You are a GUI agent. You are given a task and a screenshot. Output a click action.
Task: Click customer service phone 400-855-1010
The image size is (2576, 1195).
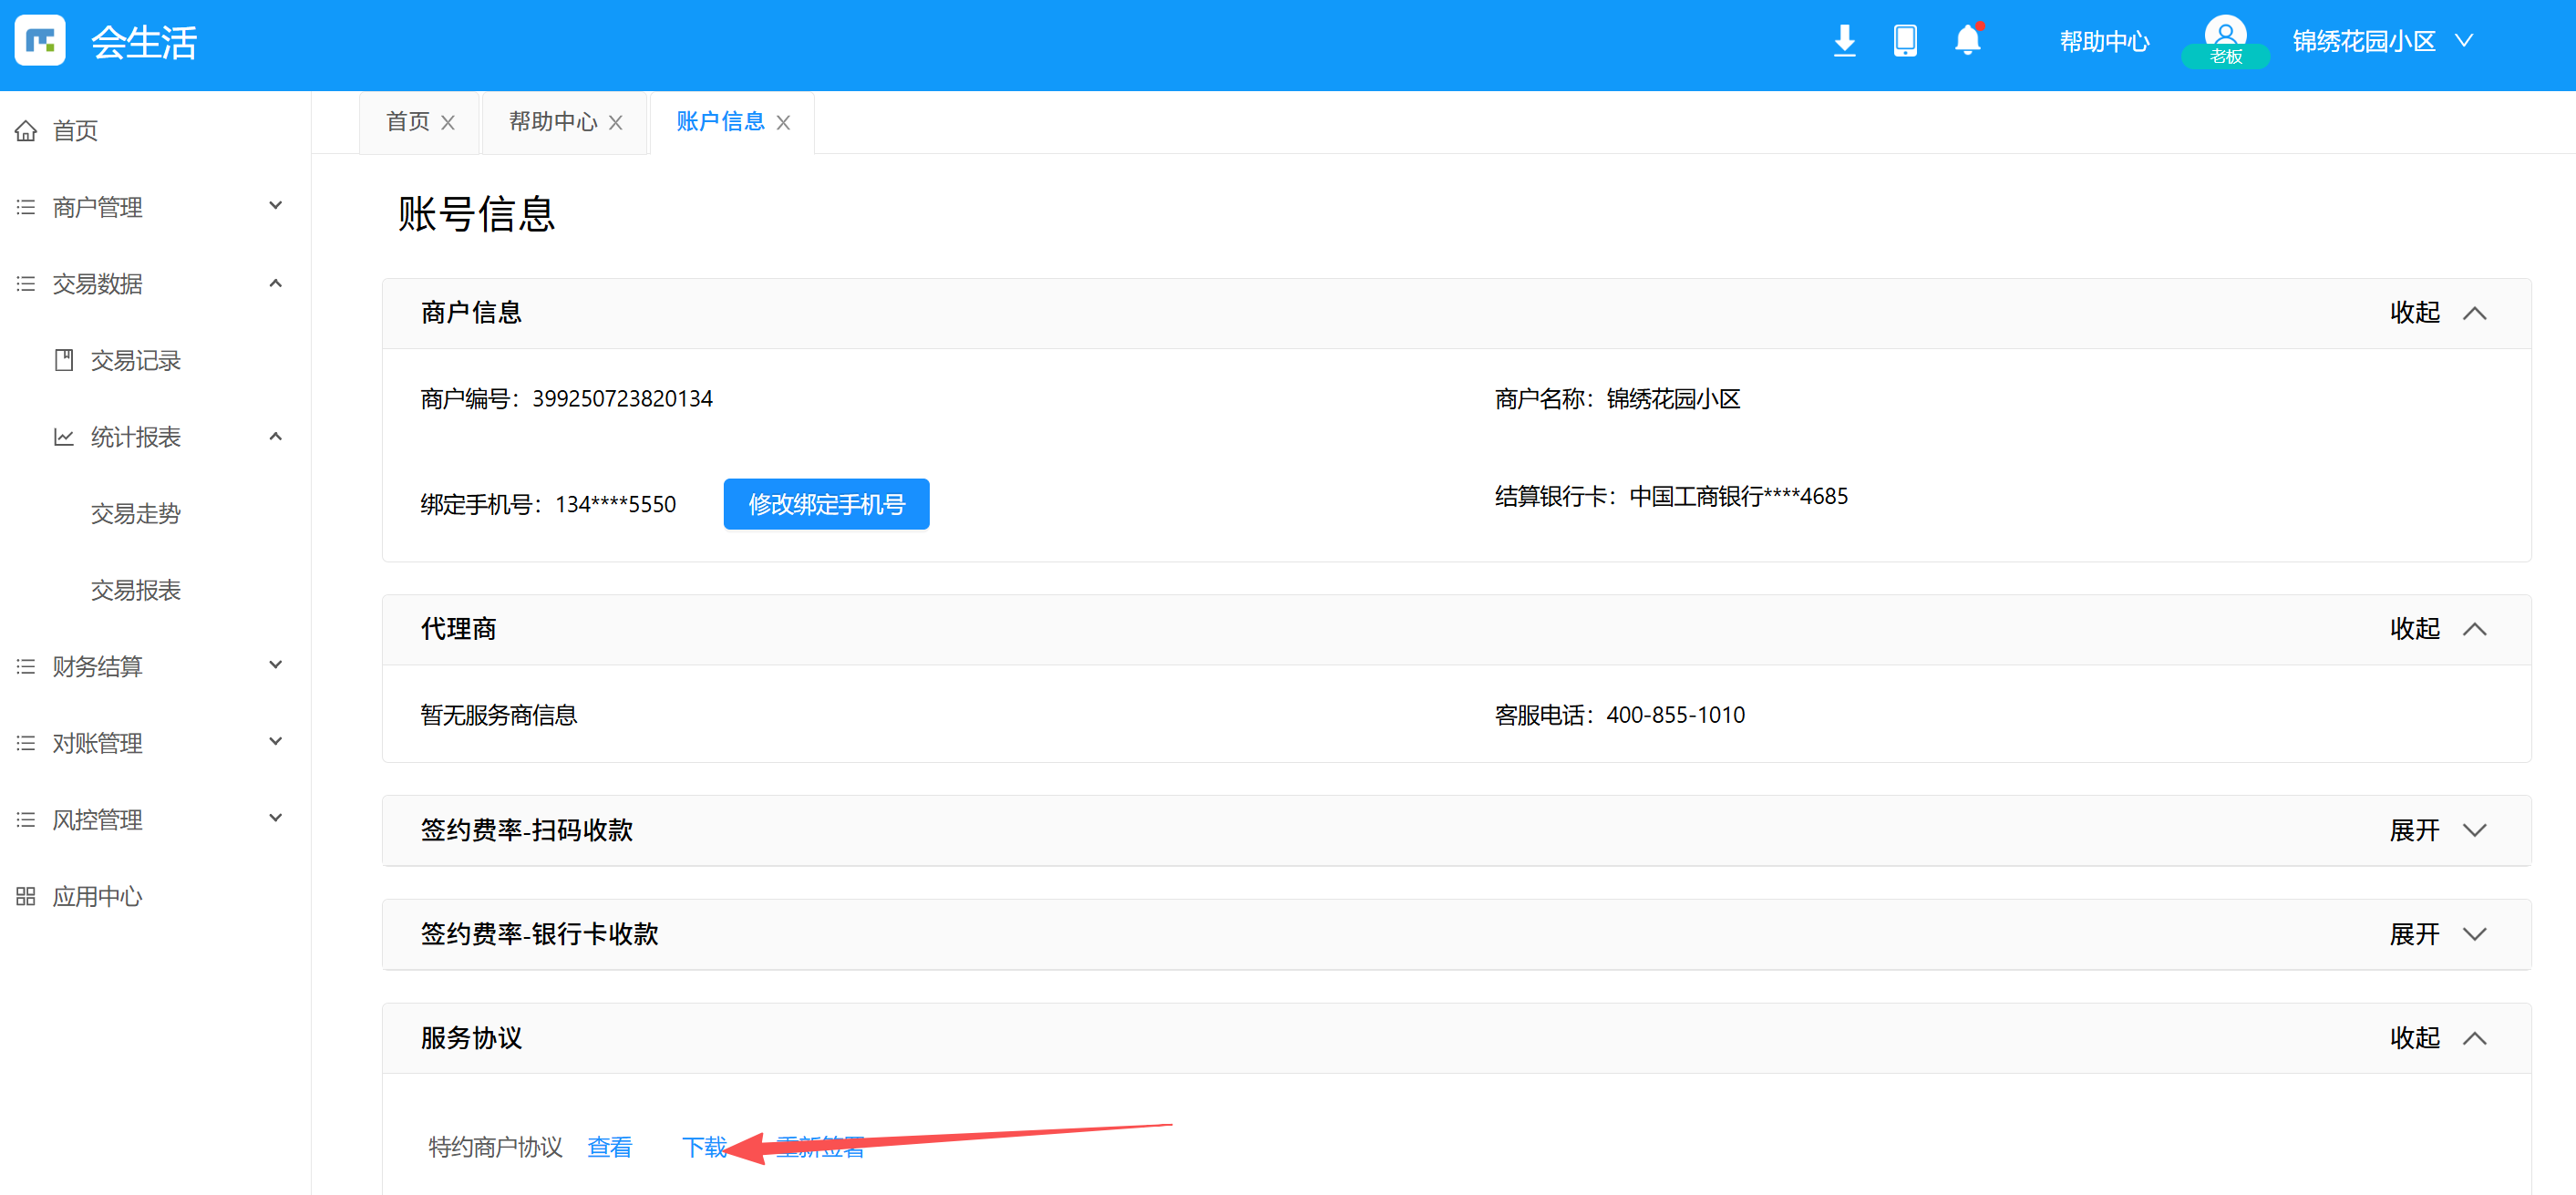1675,715
